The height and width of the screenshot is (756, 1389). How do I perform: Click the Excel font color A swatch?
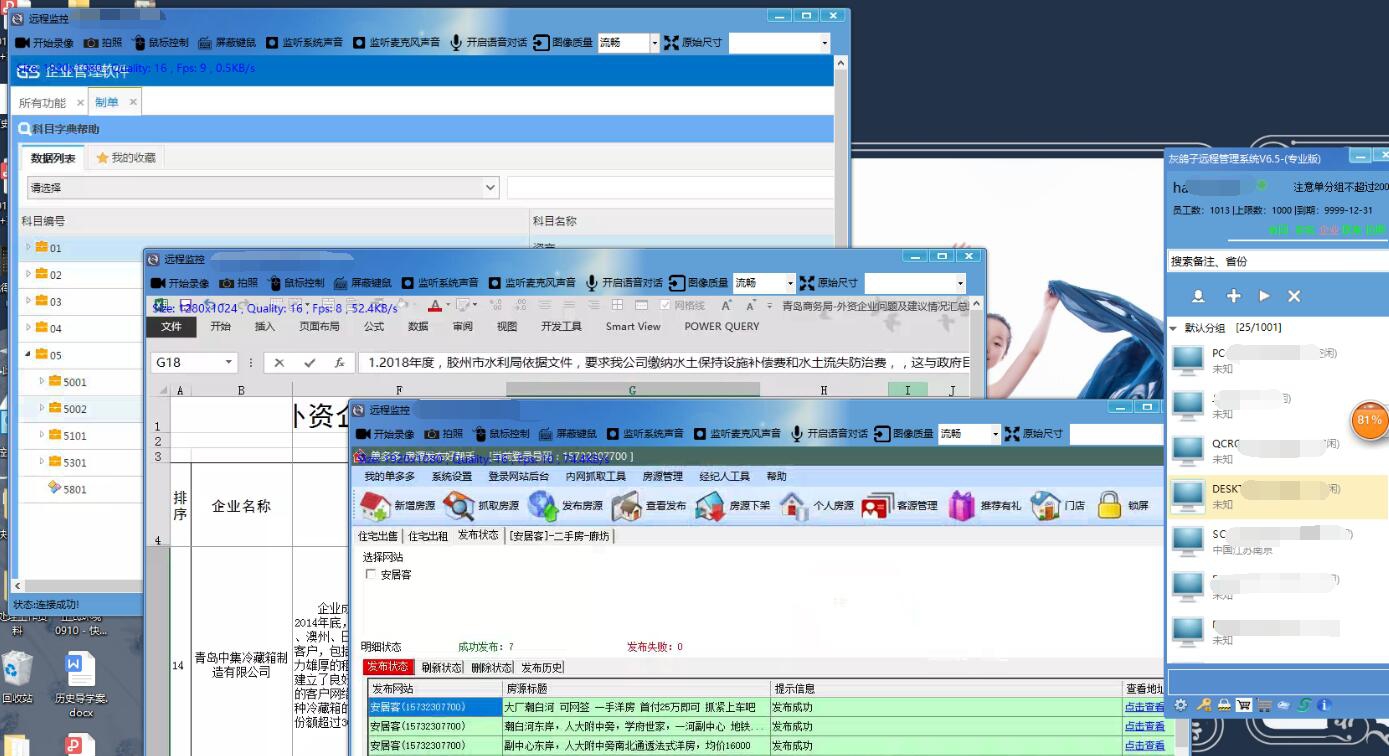tap(434, 305)
